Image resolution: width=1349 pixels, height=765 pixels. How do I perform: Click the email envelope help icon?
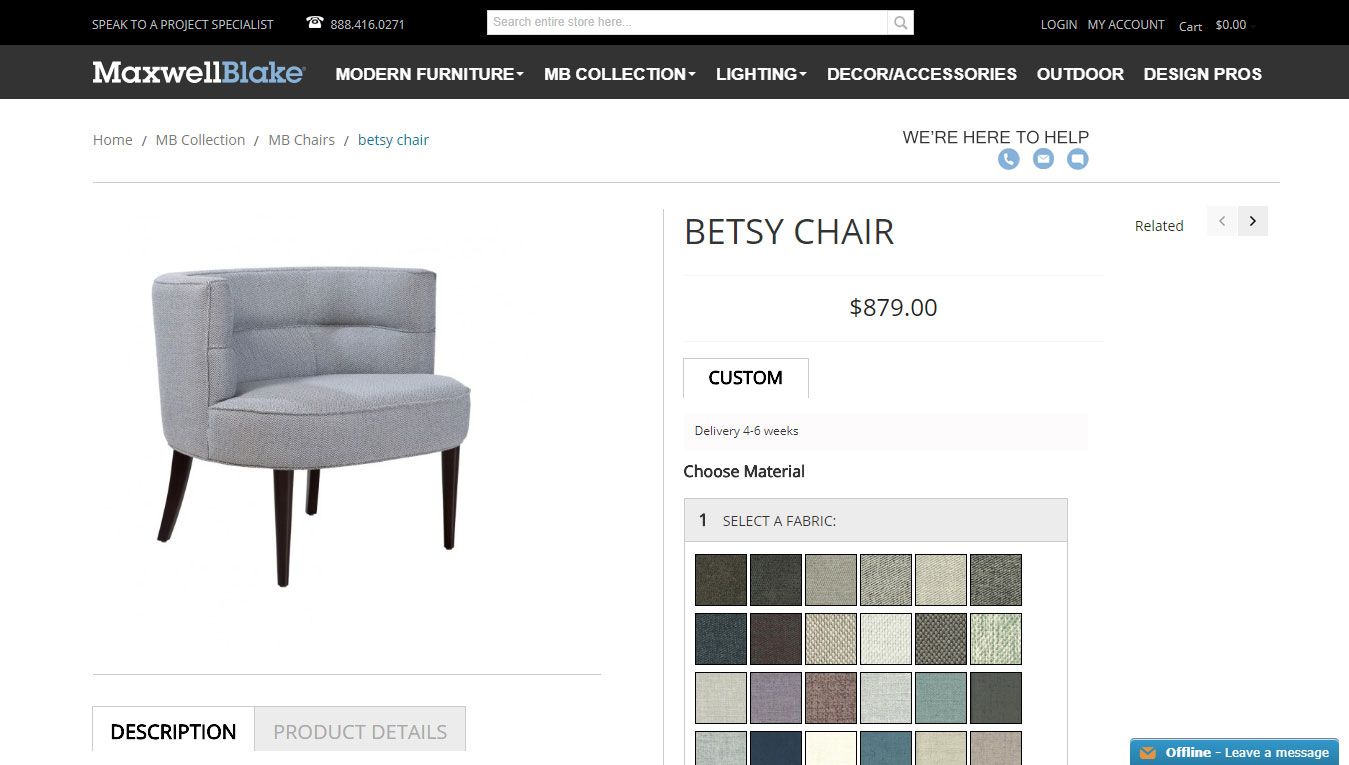pyautogui.click(x=1043, y=159)
